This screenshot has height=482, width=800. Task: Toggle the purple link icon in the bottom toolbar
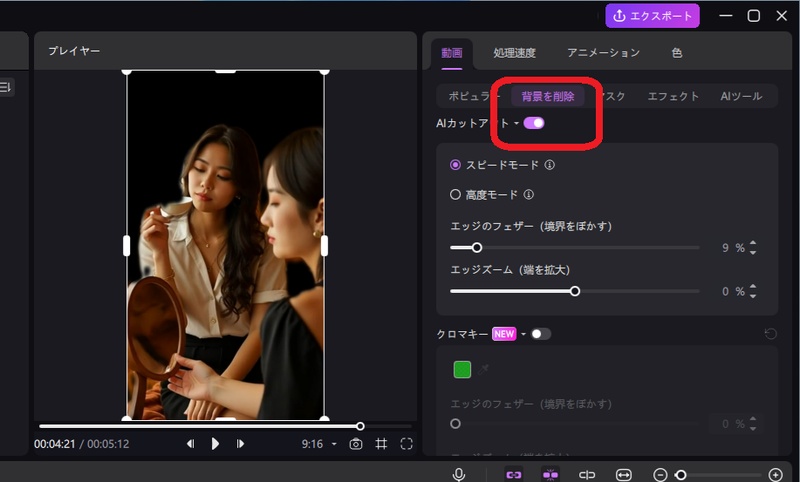[513, 475]
